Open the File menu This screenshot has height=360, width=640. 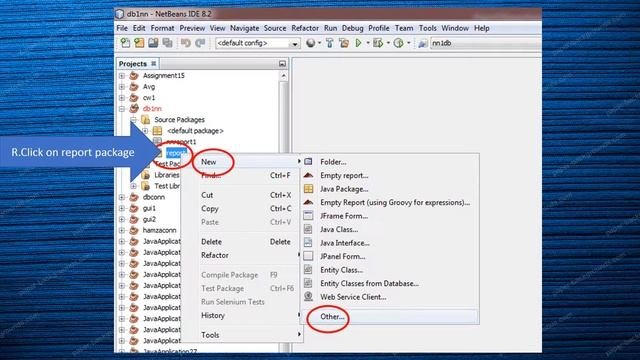pos(122,28)
